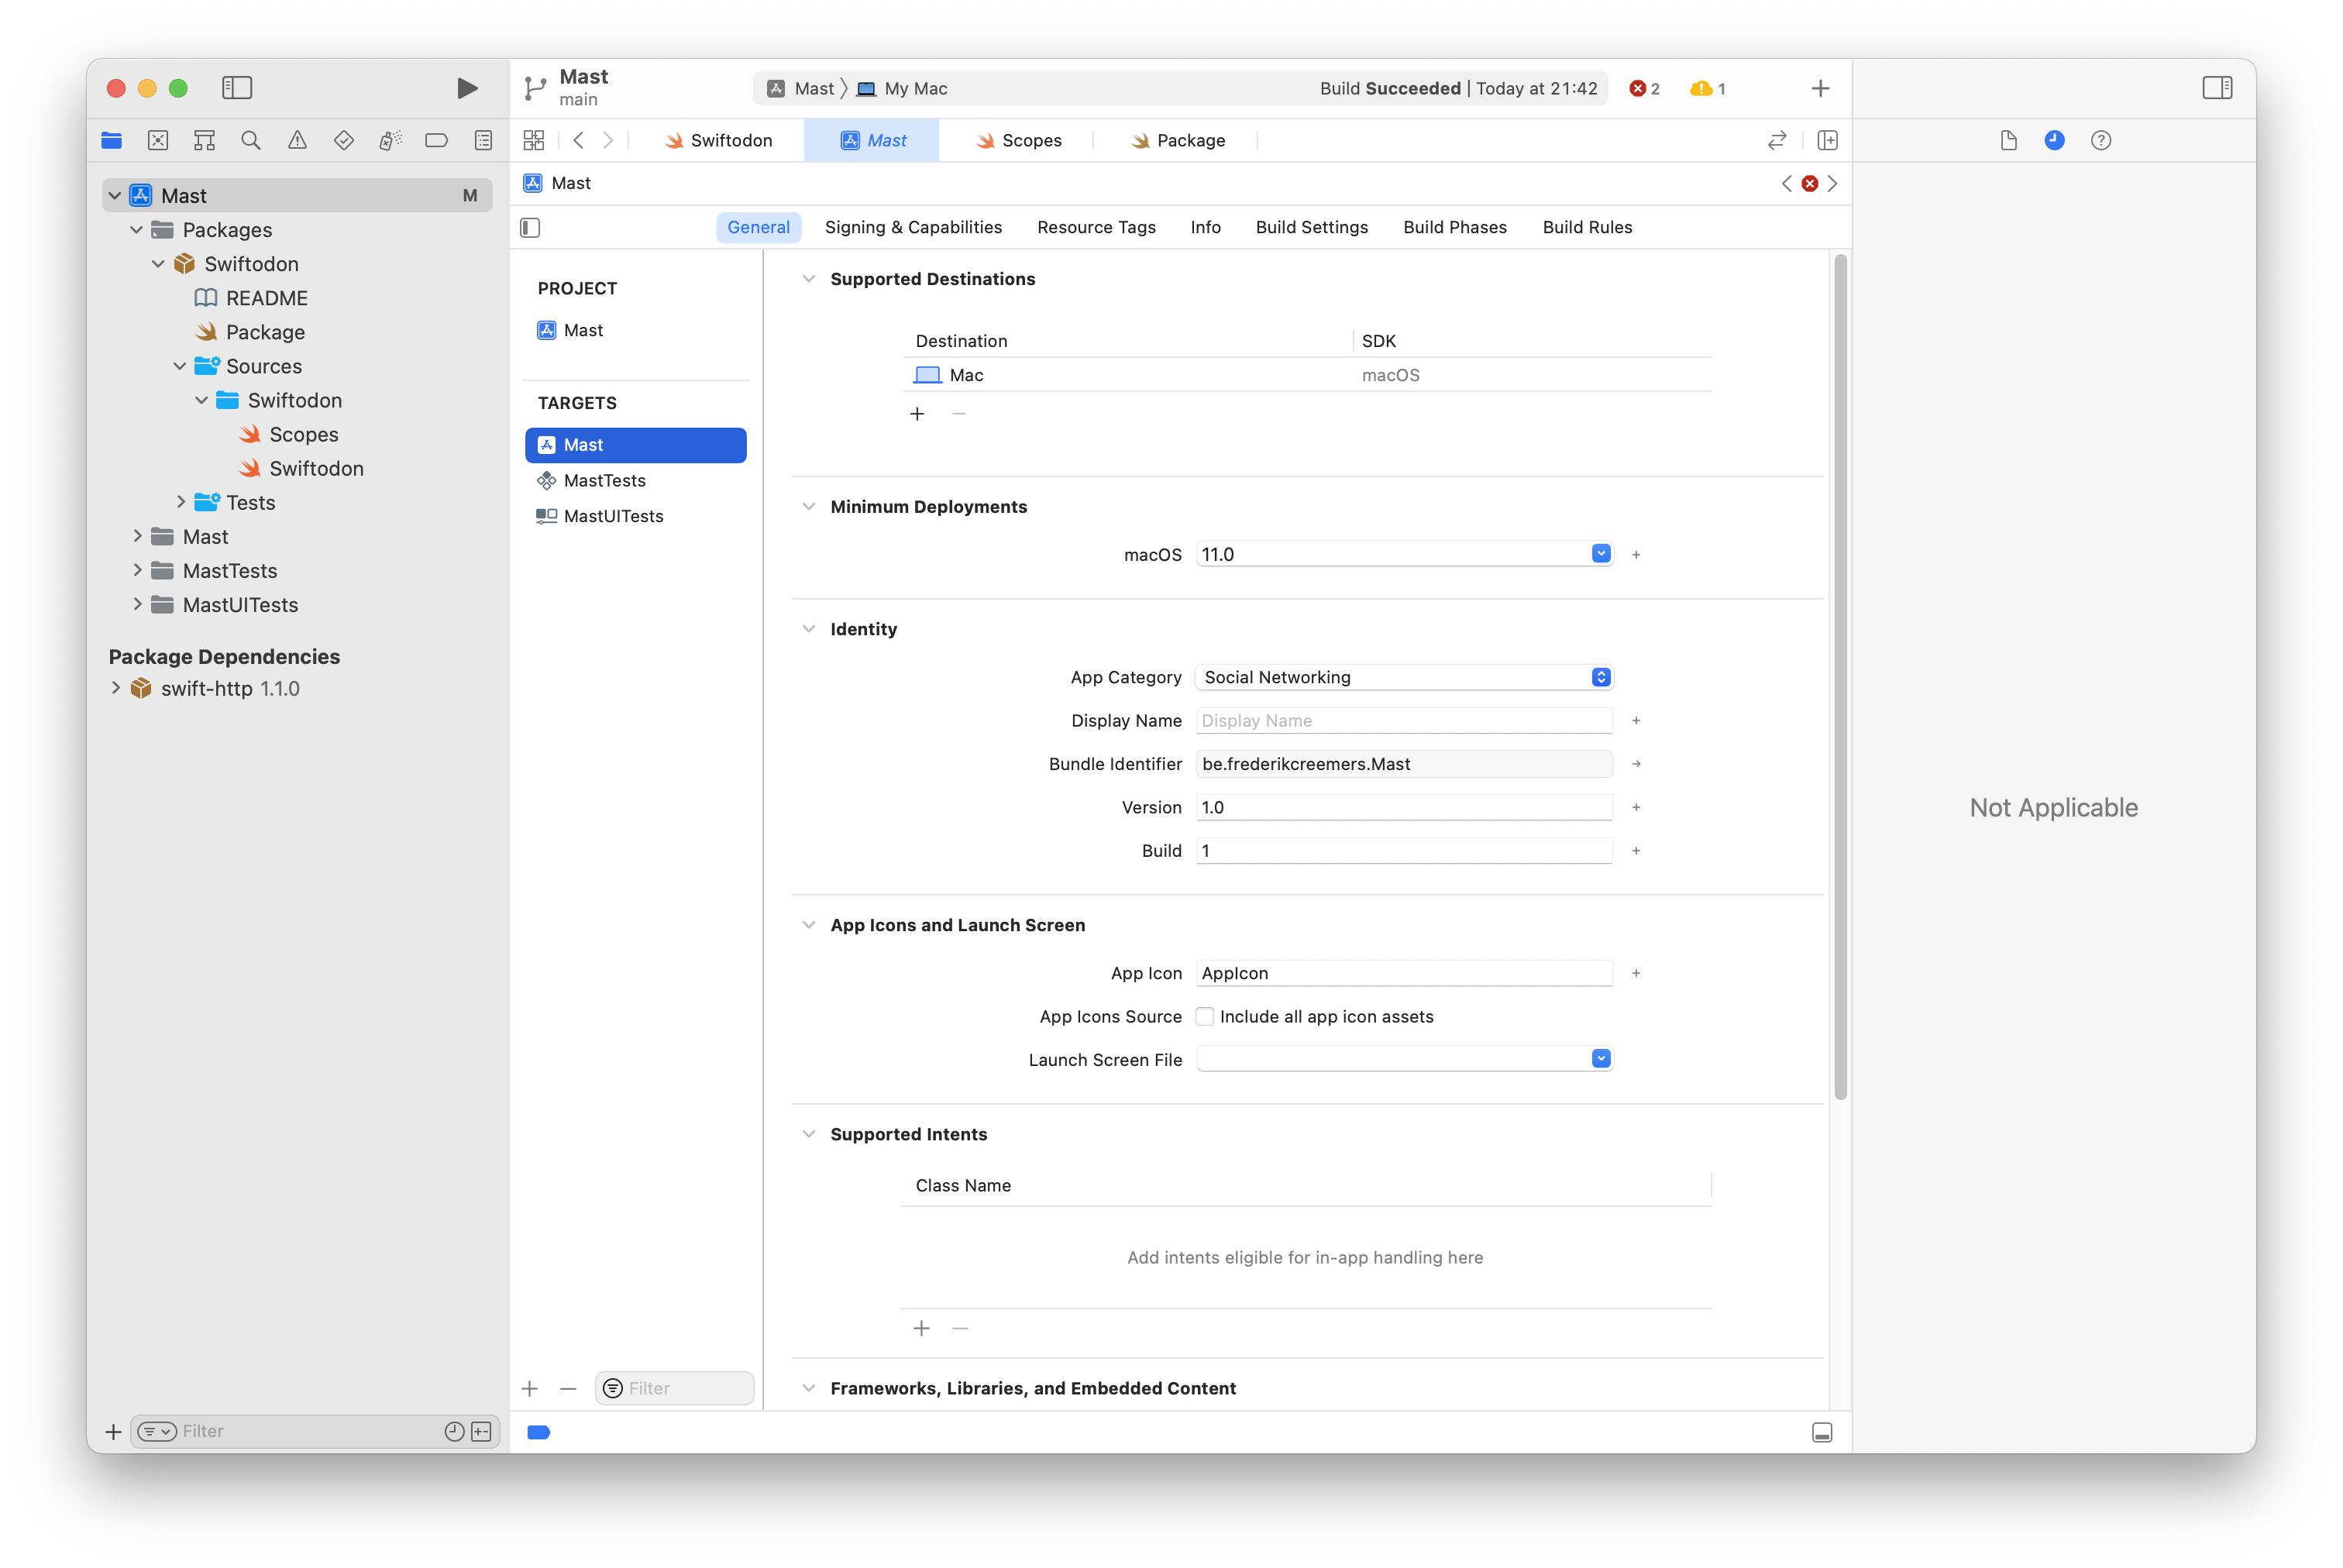Open the related items grid menu
The image size is (2343, 1568).
coord(534,140)
